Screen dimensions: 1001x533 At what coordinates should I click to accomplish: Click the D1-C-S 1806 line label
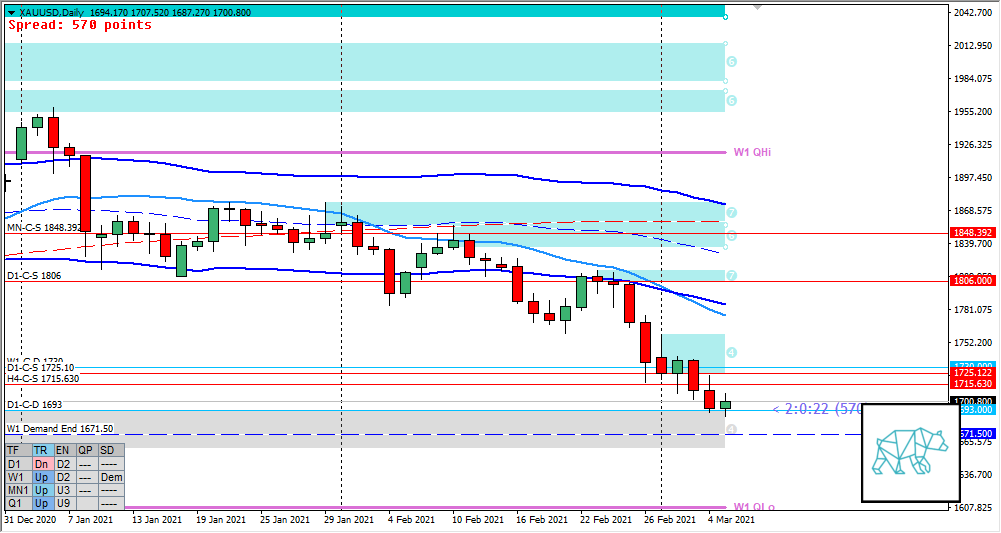click(x=34, y=275)
